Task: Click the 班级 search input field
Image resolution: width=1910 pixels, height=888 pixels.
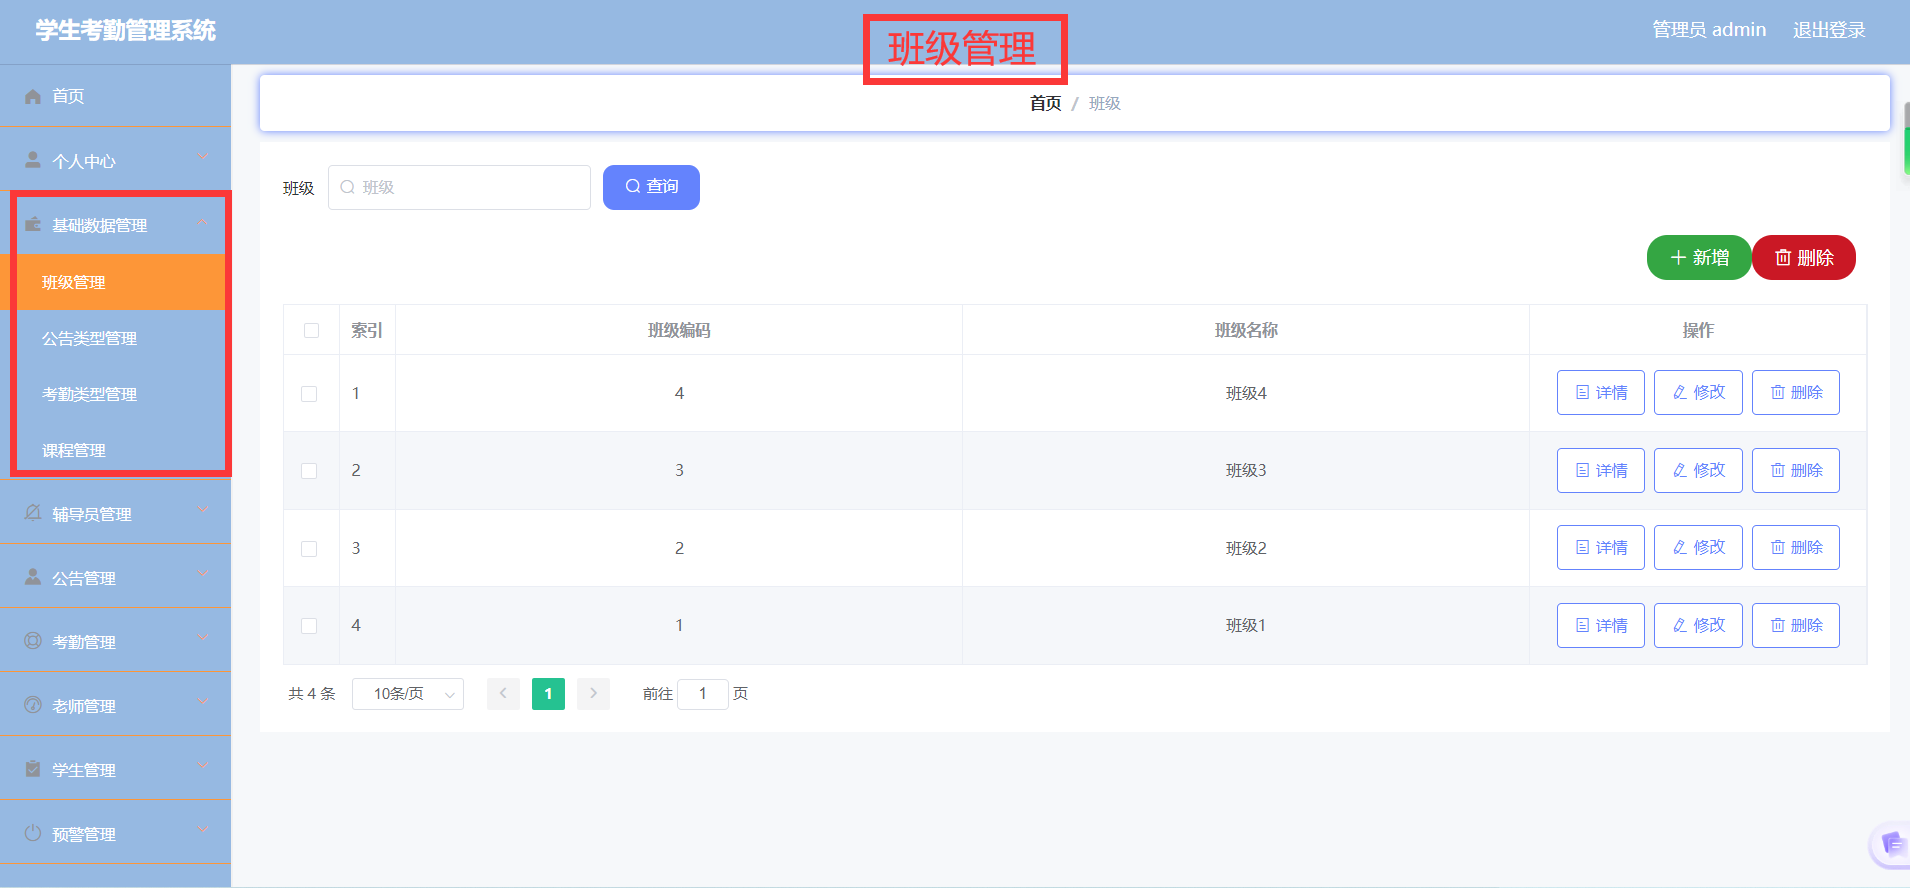Action: click(x=459, y=187)
